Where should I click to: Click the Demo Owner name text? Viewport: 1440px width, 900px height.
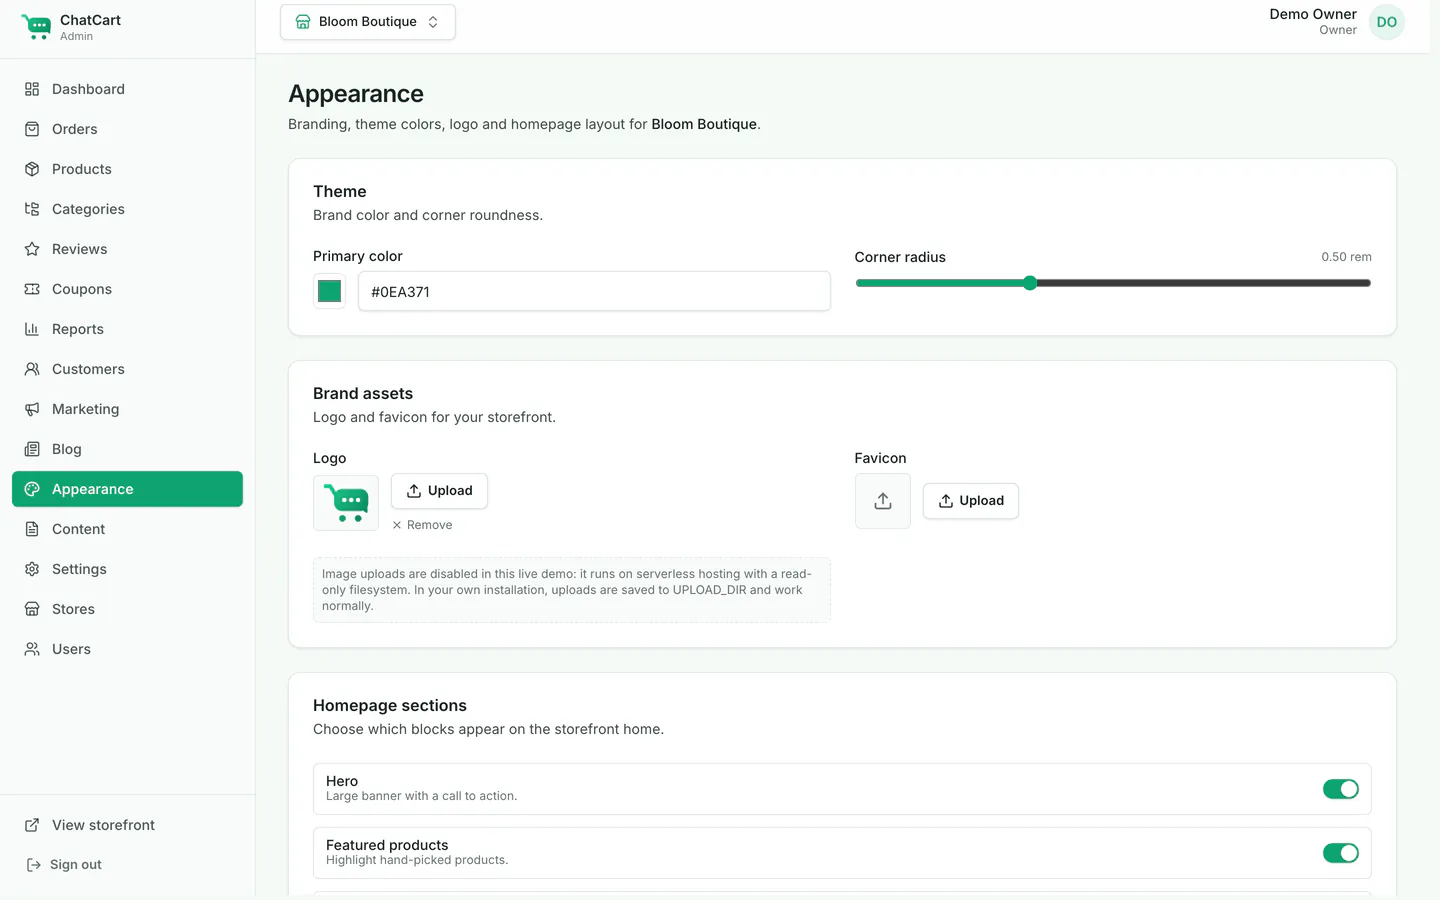pos(1313,14)
